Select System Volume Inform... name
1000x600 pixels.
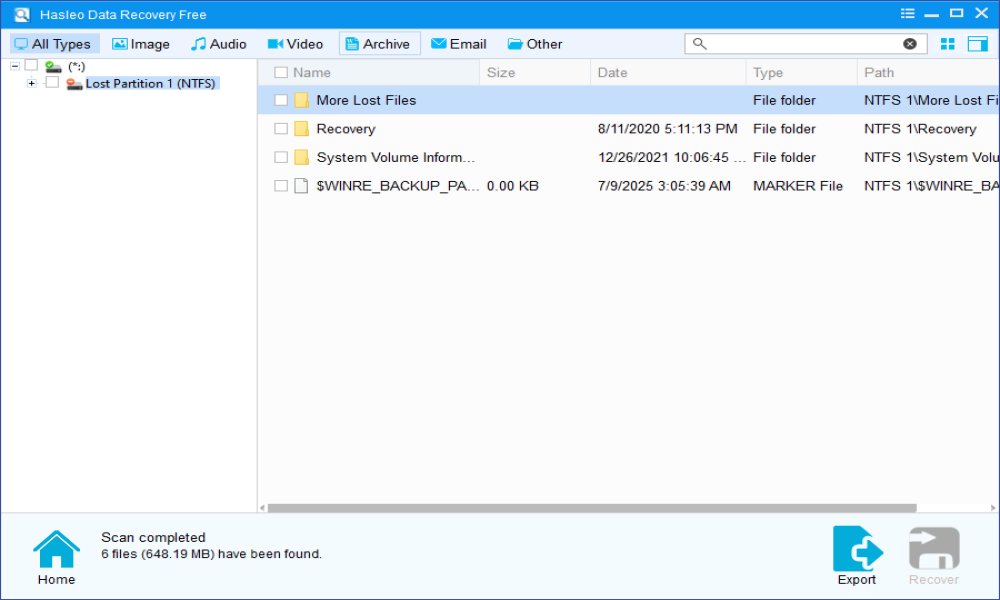pos(395,157)
